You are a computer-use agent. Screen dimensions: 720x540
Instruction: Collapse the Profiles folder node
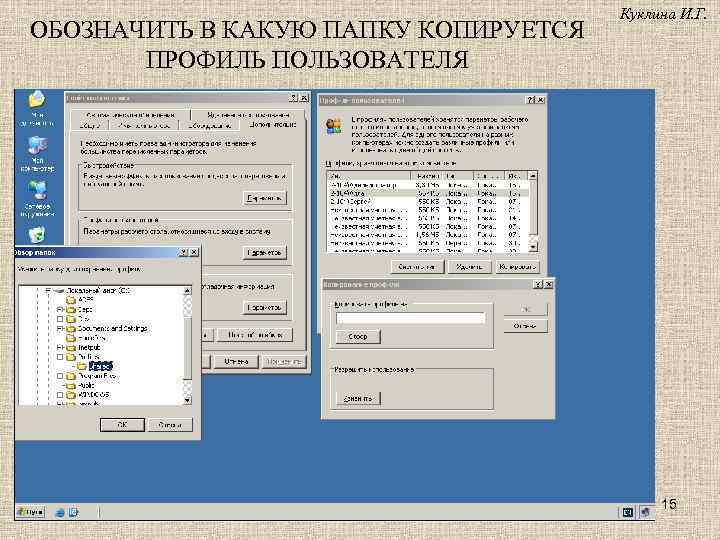pyautogui.click(x=60, y=357)
